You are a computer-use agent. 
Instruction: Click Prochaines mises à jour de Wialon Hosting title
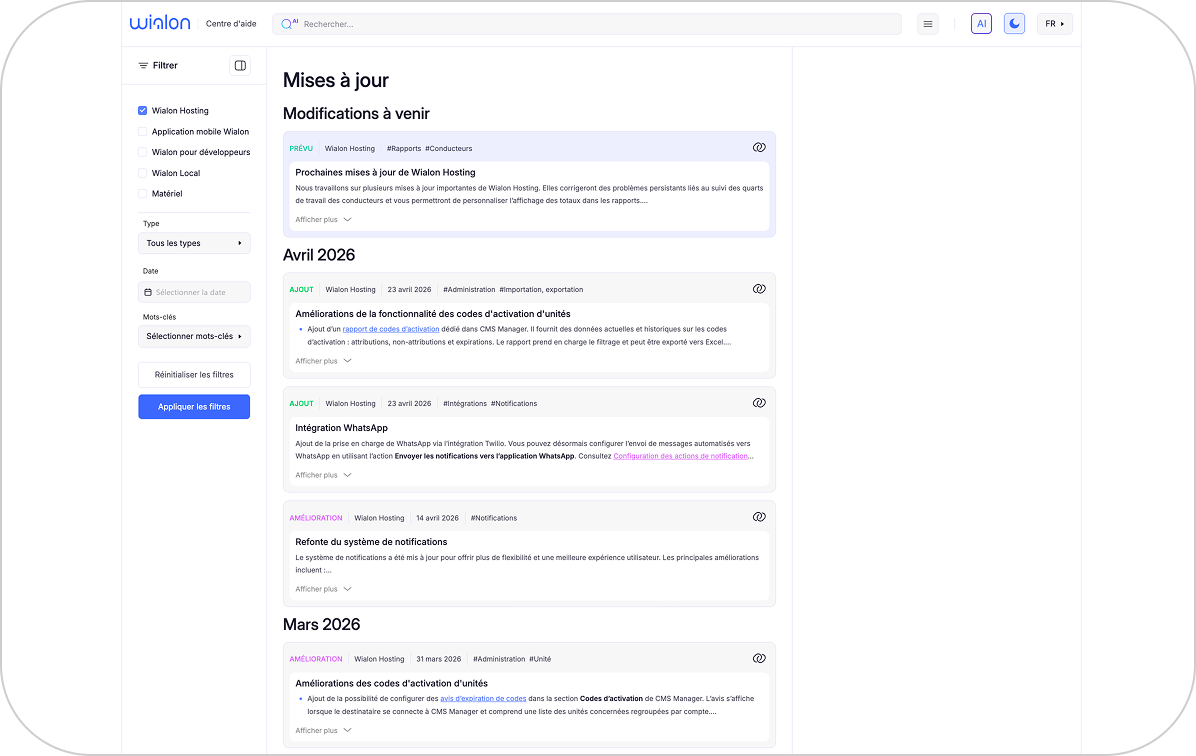pyautogui.click(x=385, y=172)
